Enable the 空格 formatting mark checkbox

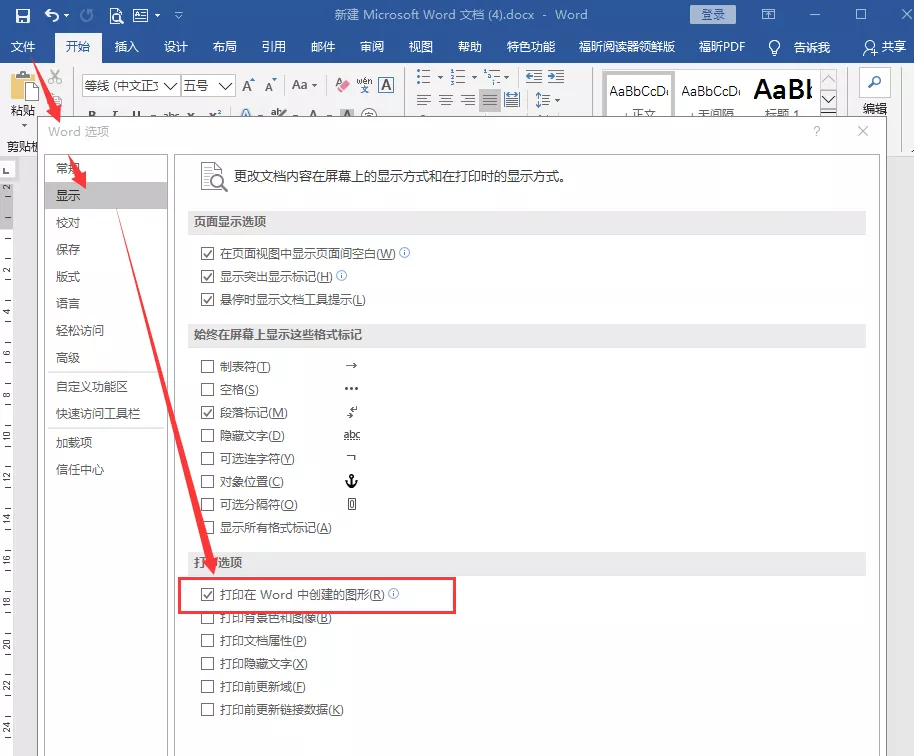[x=207, y=389]
